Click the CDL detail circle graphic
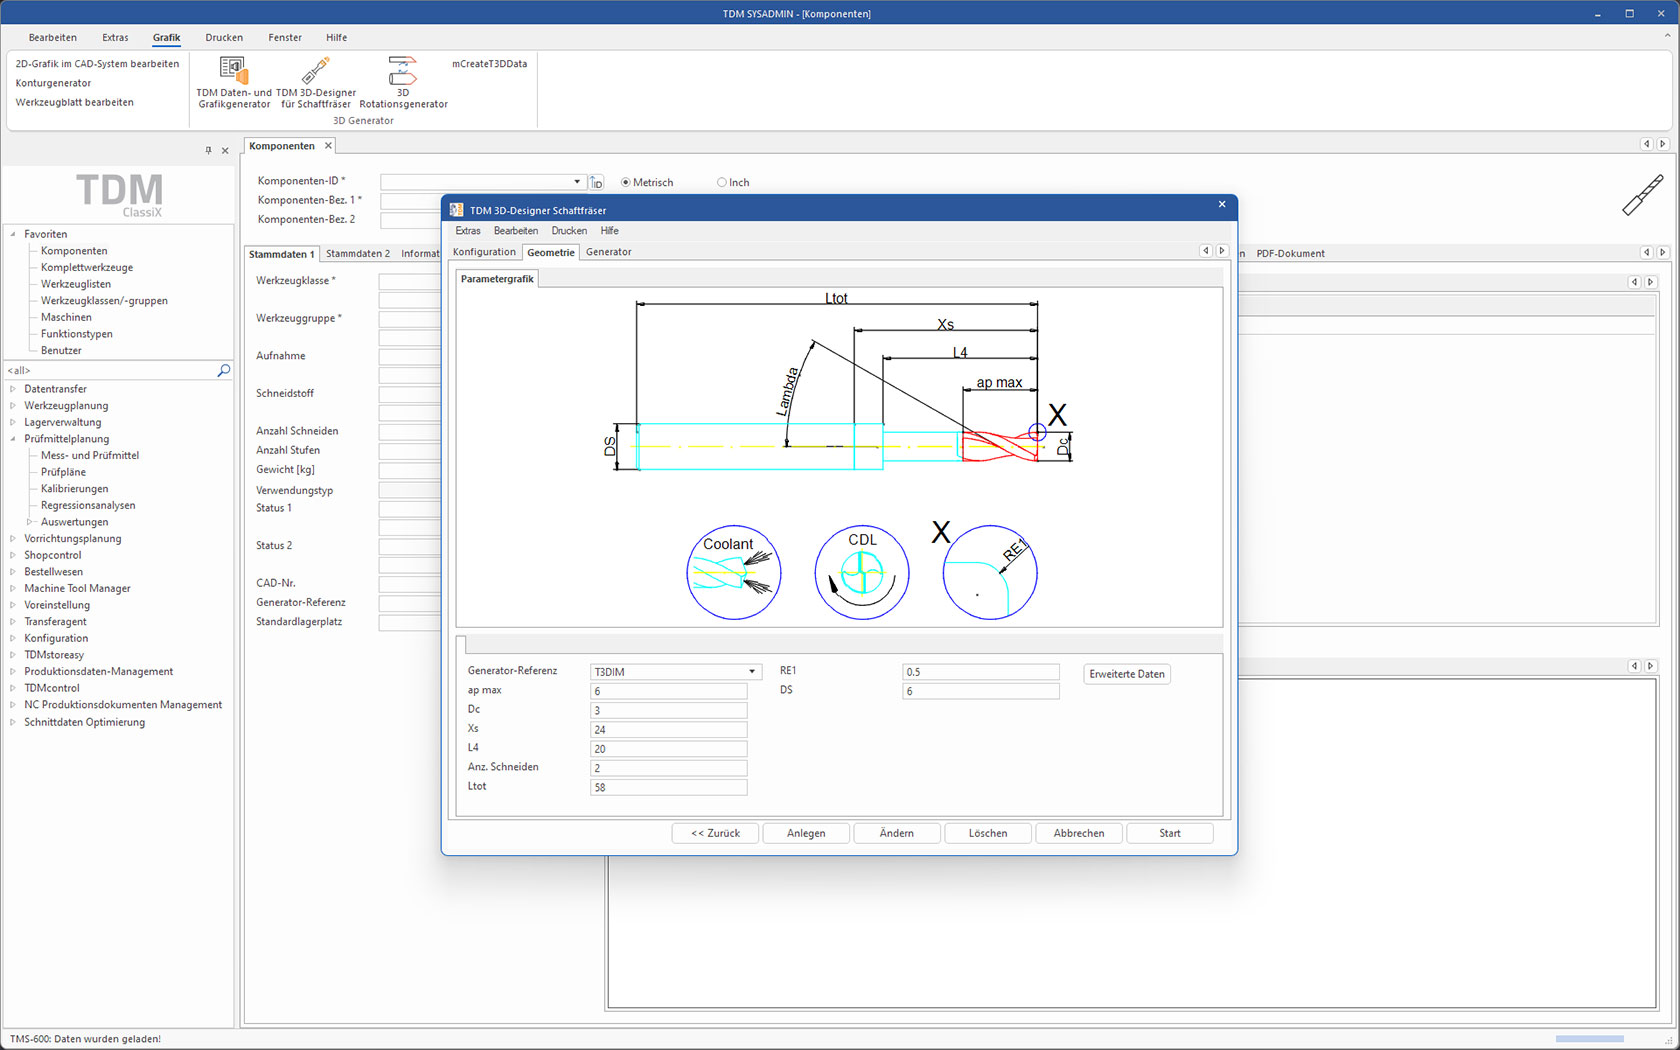This screenshot has width=1680, height=1050. coord(862,572)
